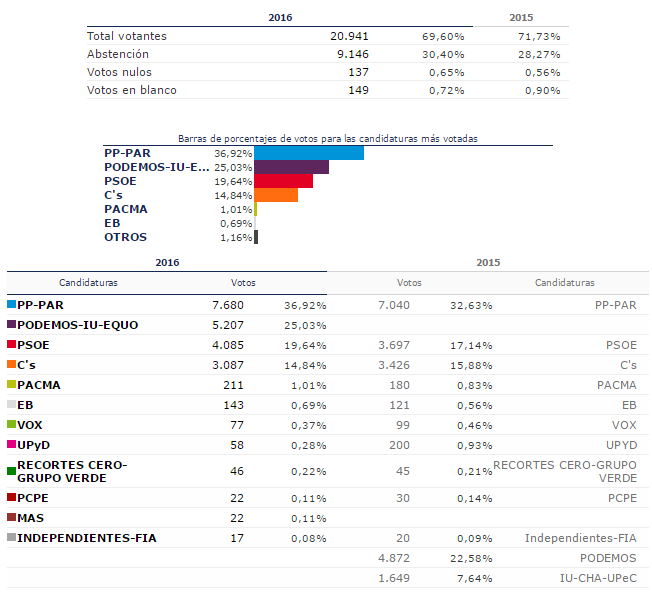Image resolution: width=652 pixels, height=601 pixels.
Task: Click the green VOX color swatch
Action: [x=11, y=424]
